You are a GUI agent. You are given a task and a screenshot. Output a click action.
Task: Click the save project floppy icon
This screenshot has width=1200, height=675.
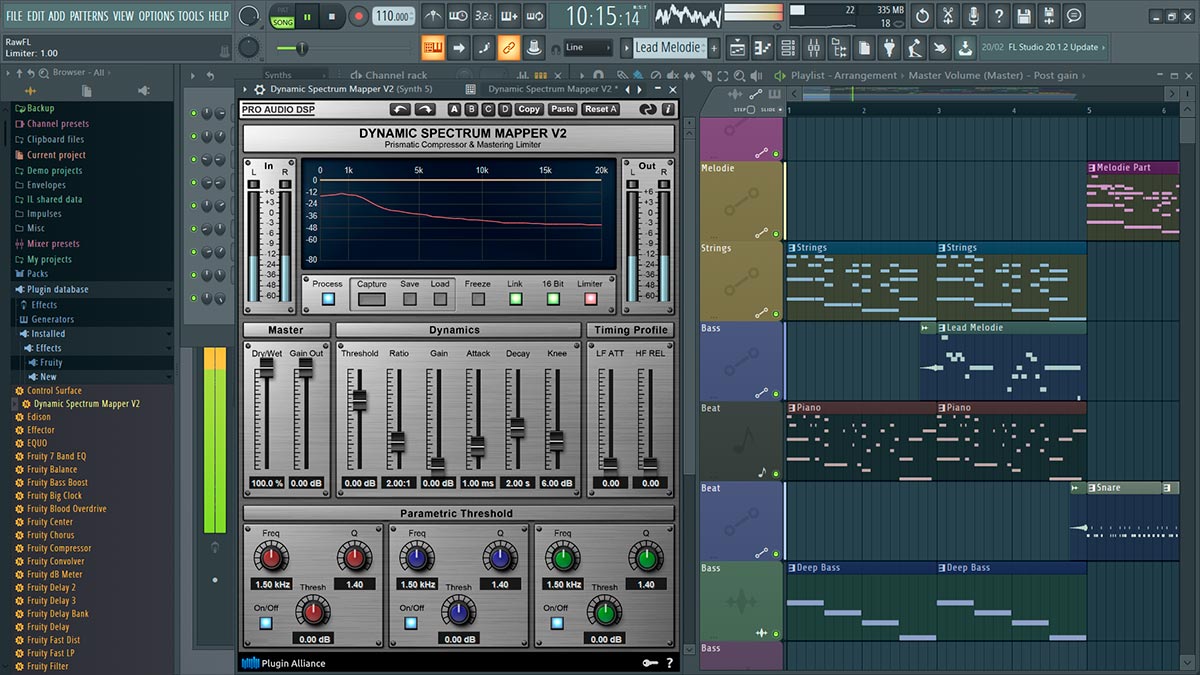1023,16
